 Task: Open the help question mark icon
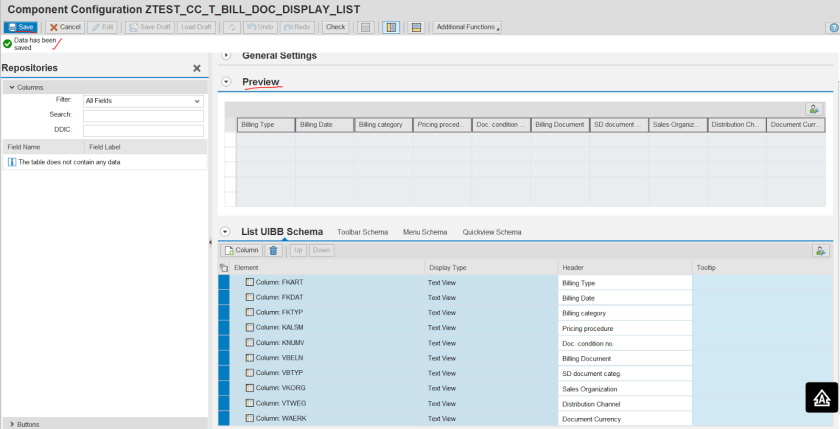831,27
